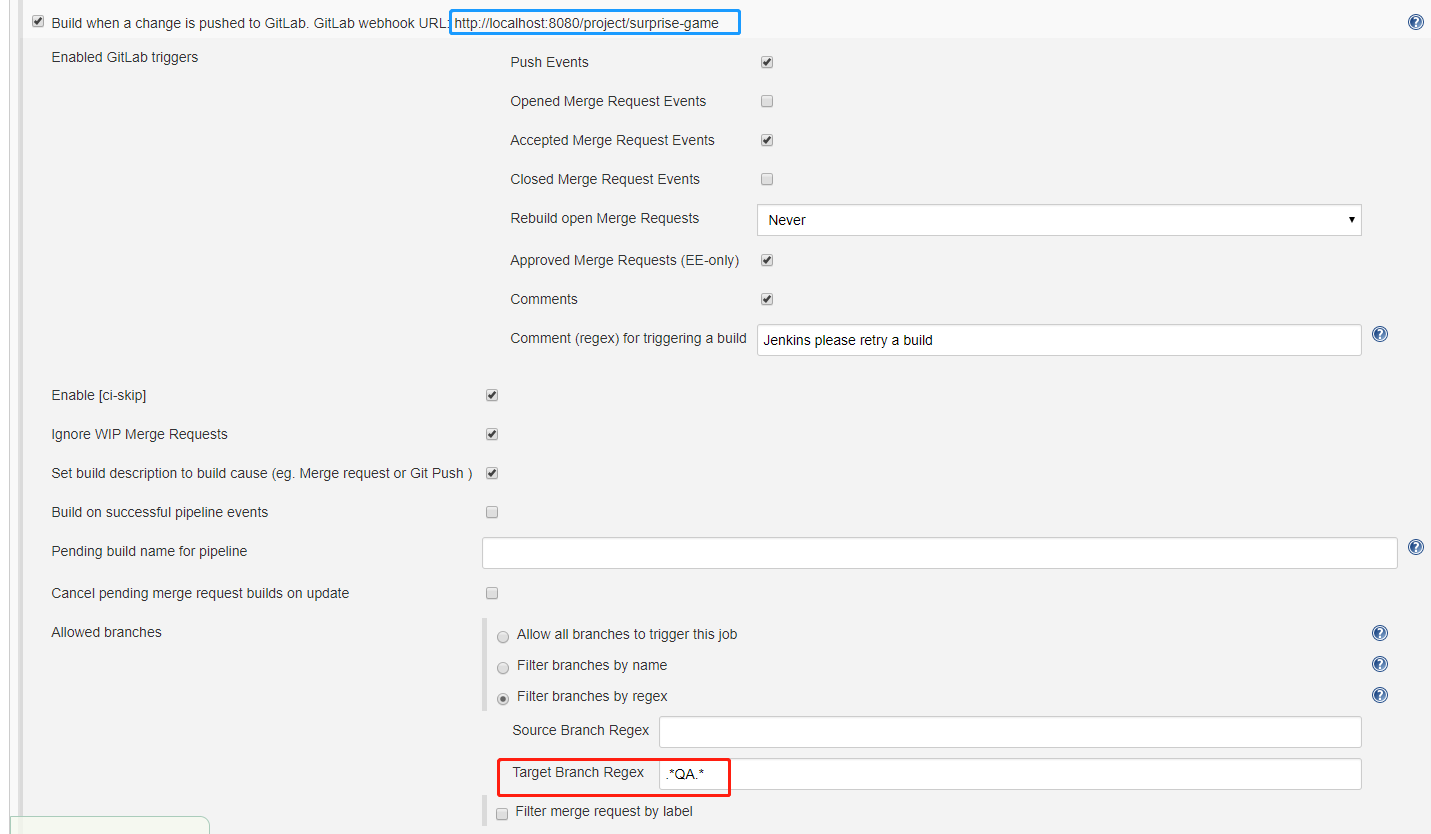Show help for allow all branches option
The image size is (1431, 834).
pos(1380,633)
